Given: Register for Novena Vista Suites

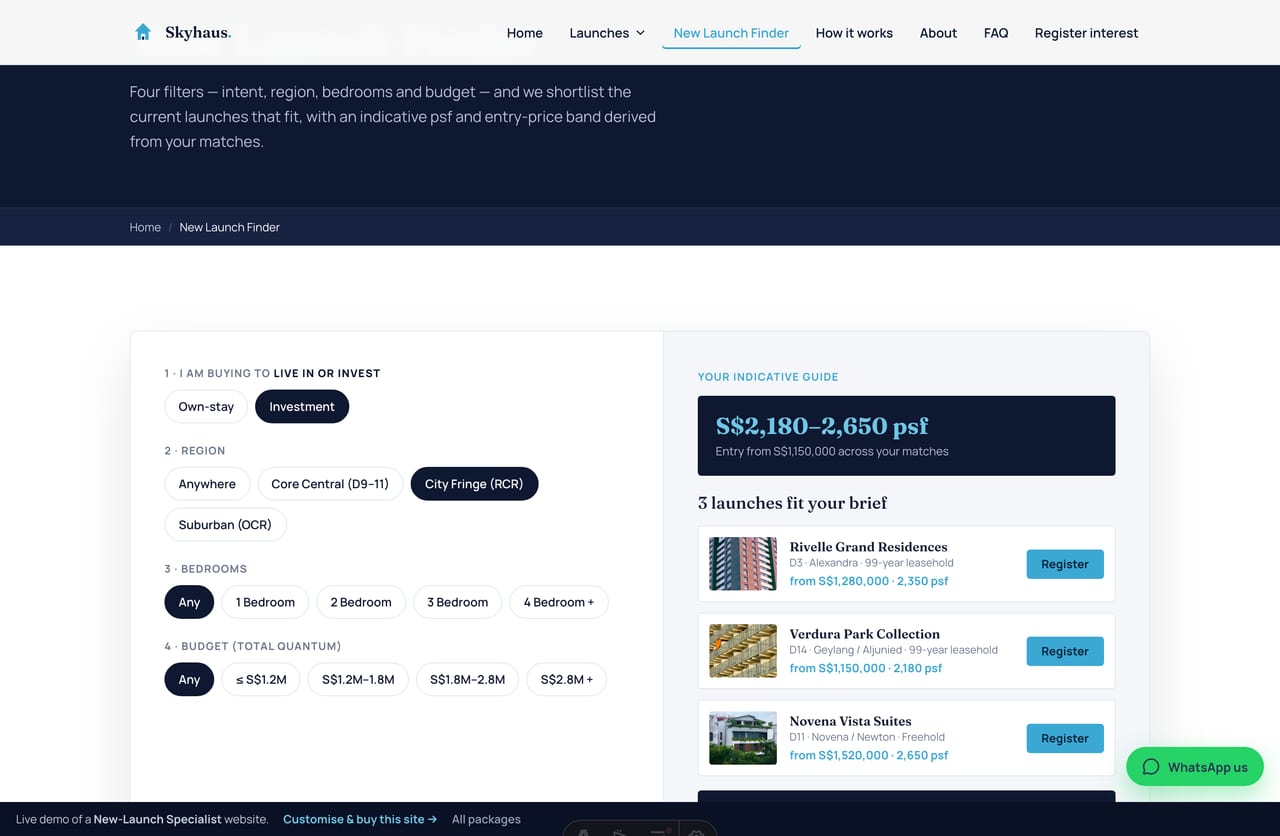Looking at the screenshot, I should click(1065, 738).
